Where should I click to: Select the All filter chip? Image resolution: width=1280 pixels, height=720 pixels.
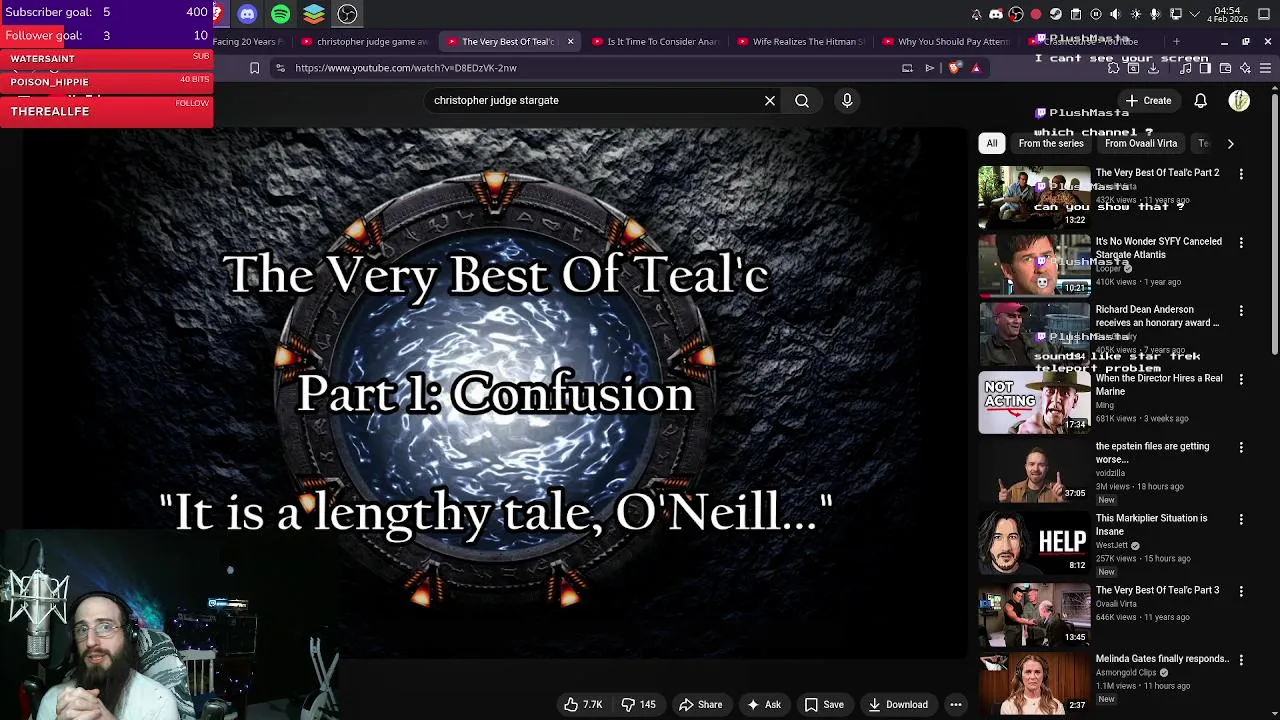[x=992, y=143]
